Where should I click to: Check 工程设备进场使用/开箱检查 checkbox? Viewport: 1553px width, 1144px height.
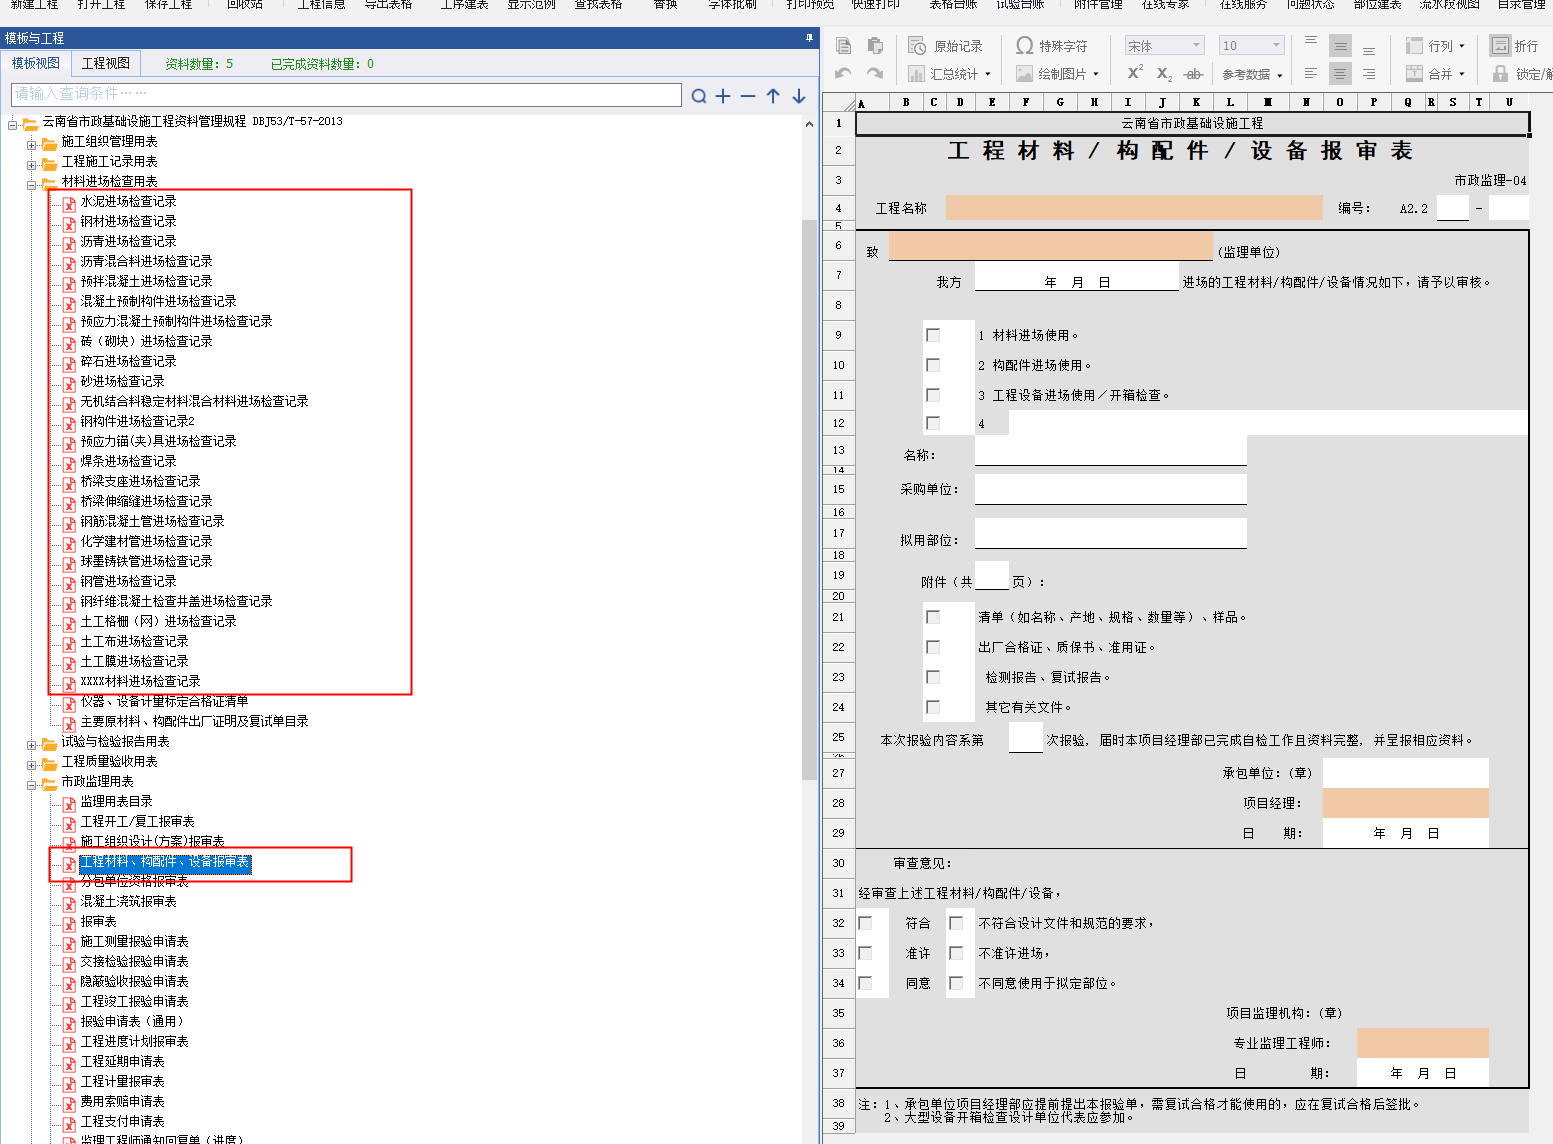(x=933, y=395)
